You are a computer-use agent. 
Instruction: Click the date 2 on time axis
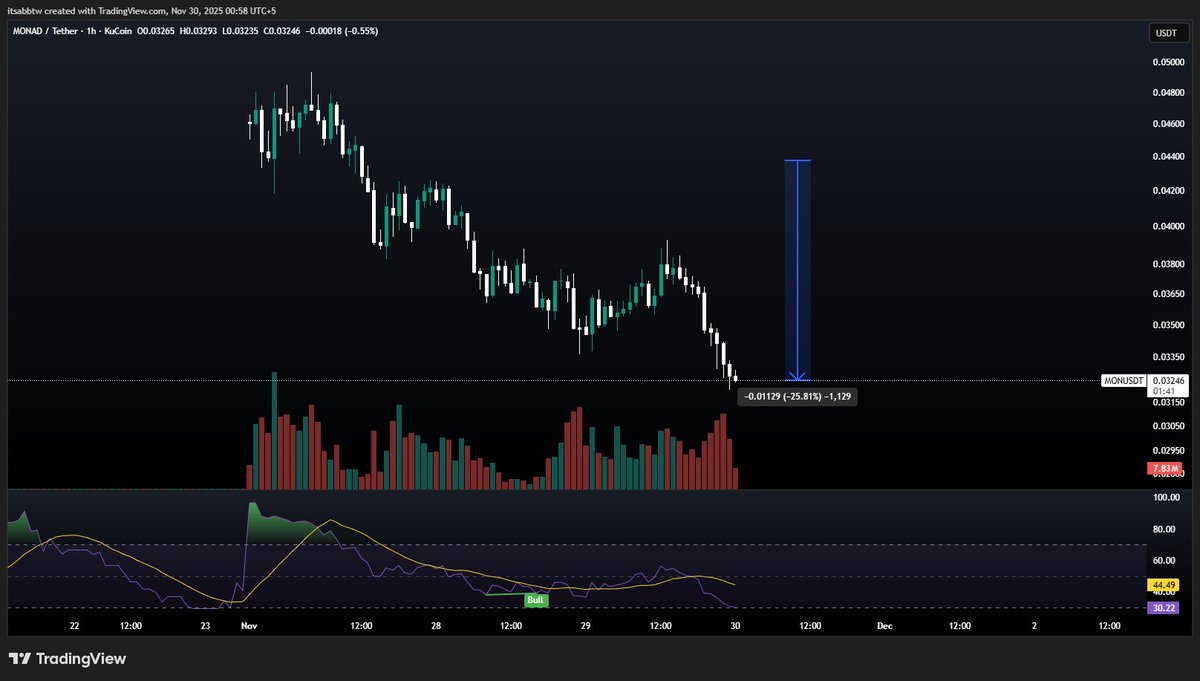(1034, 626)
